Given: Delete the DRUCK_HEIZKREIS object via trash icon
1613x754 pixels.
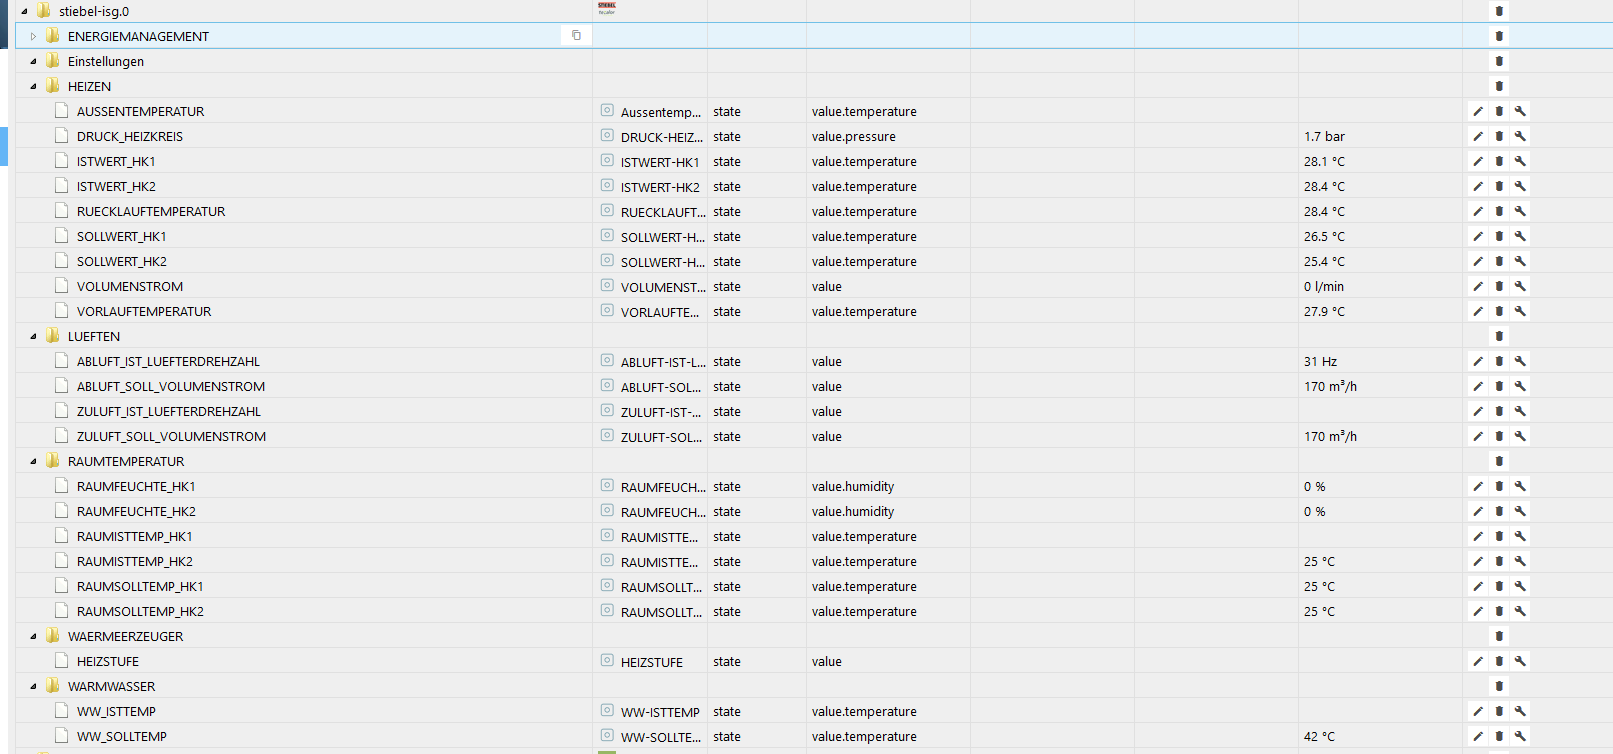Looking at the screenshot, I should [1499, 136].
